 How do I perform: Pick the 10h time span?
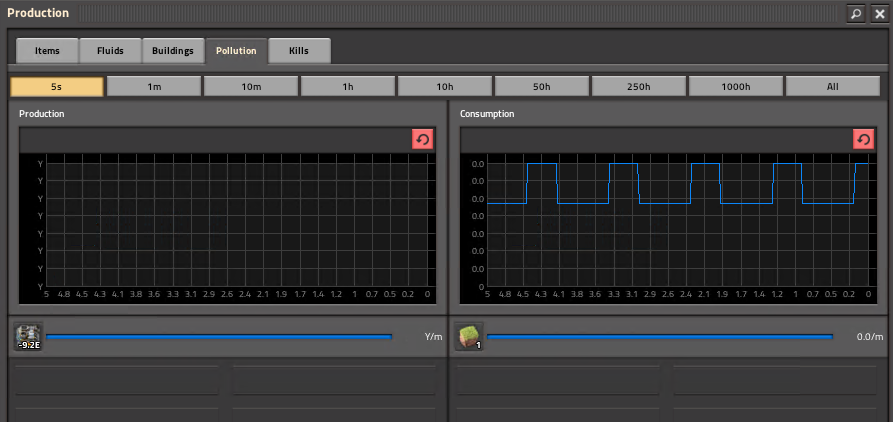445,87
